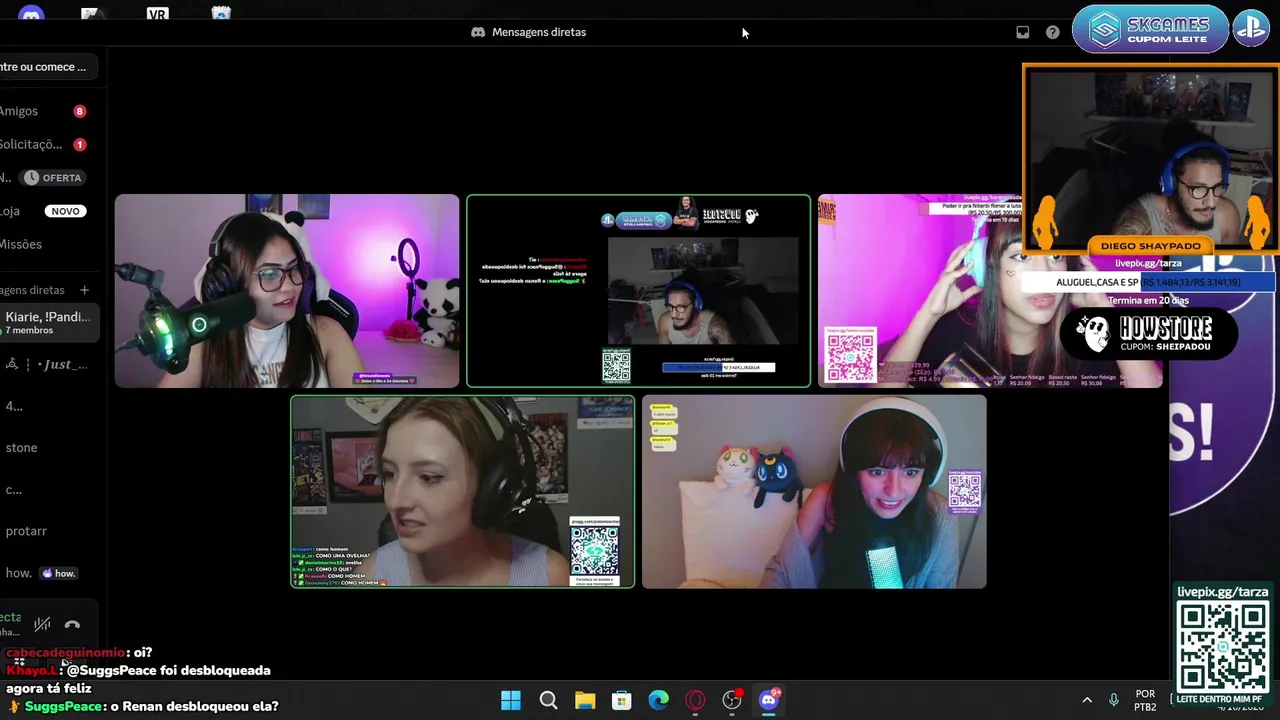Click the NOVO badge next to Loja
Screen dimensions: 1280x720
click(x=65, y=211)
